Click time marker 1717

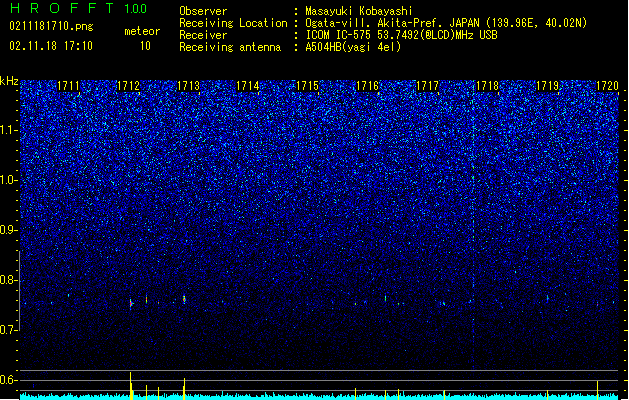click(x=428, y=86)
